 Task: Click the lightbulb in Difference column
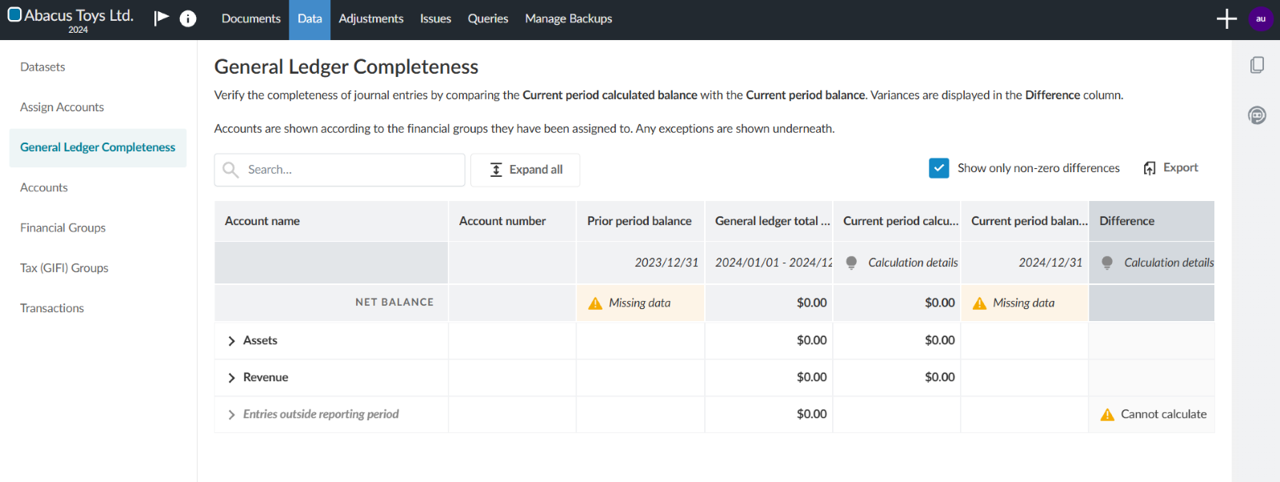[x=1107, y=263]
